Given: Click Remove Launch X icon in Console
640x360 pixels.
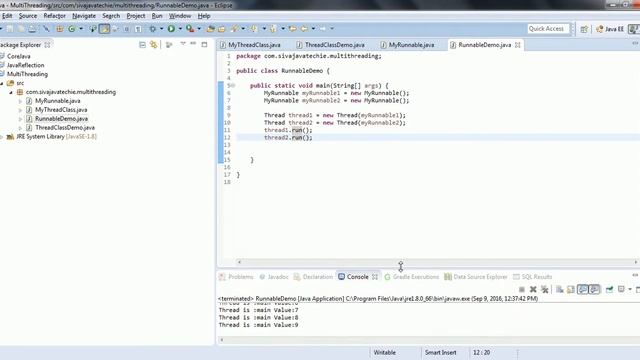Looking at the screenshot, I should click(x=533, y=289).
